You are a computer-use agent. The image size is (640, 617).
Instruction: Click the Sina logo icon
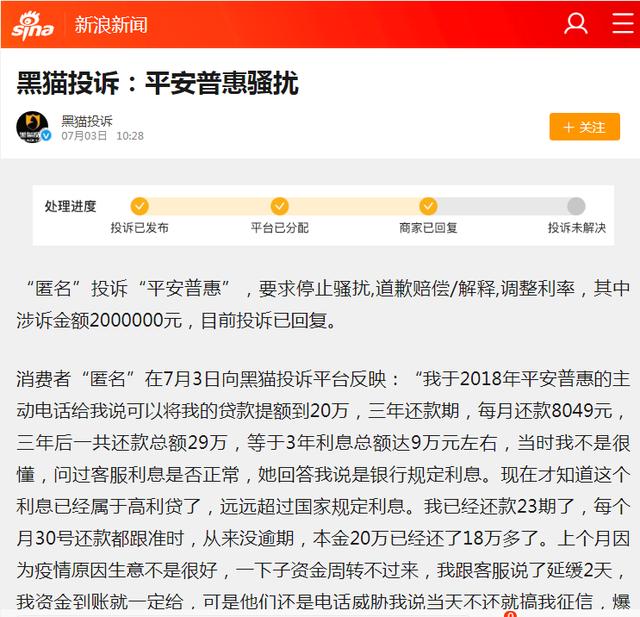33,25
